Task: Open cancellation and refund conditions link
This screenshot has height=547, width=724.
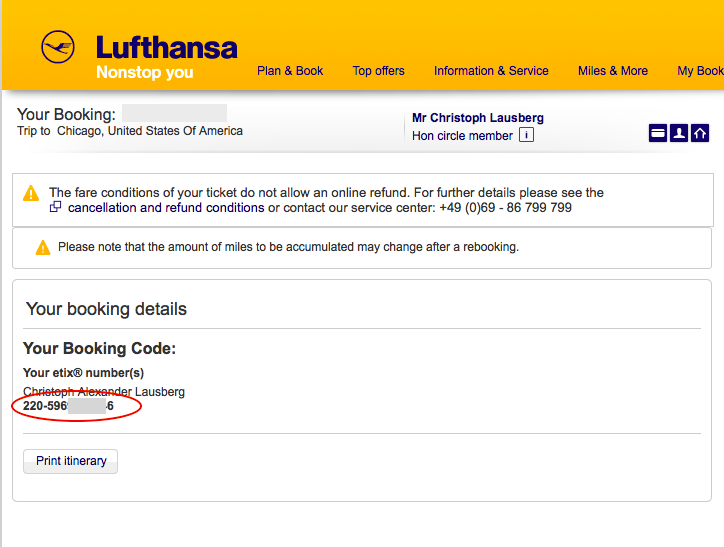Action: pos(166,208)
